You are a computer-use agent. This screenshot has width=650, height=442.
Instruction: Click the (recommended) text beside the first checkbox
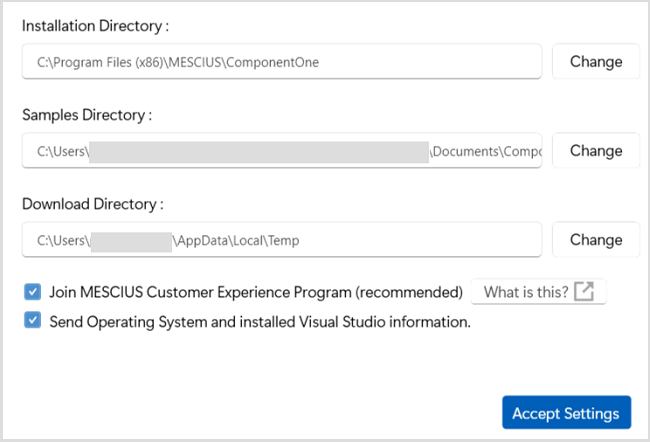414,292
